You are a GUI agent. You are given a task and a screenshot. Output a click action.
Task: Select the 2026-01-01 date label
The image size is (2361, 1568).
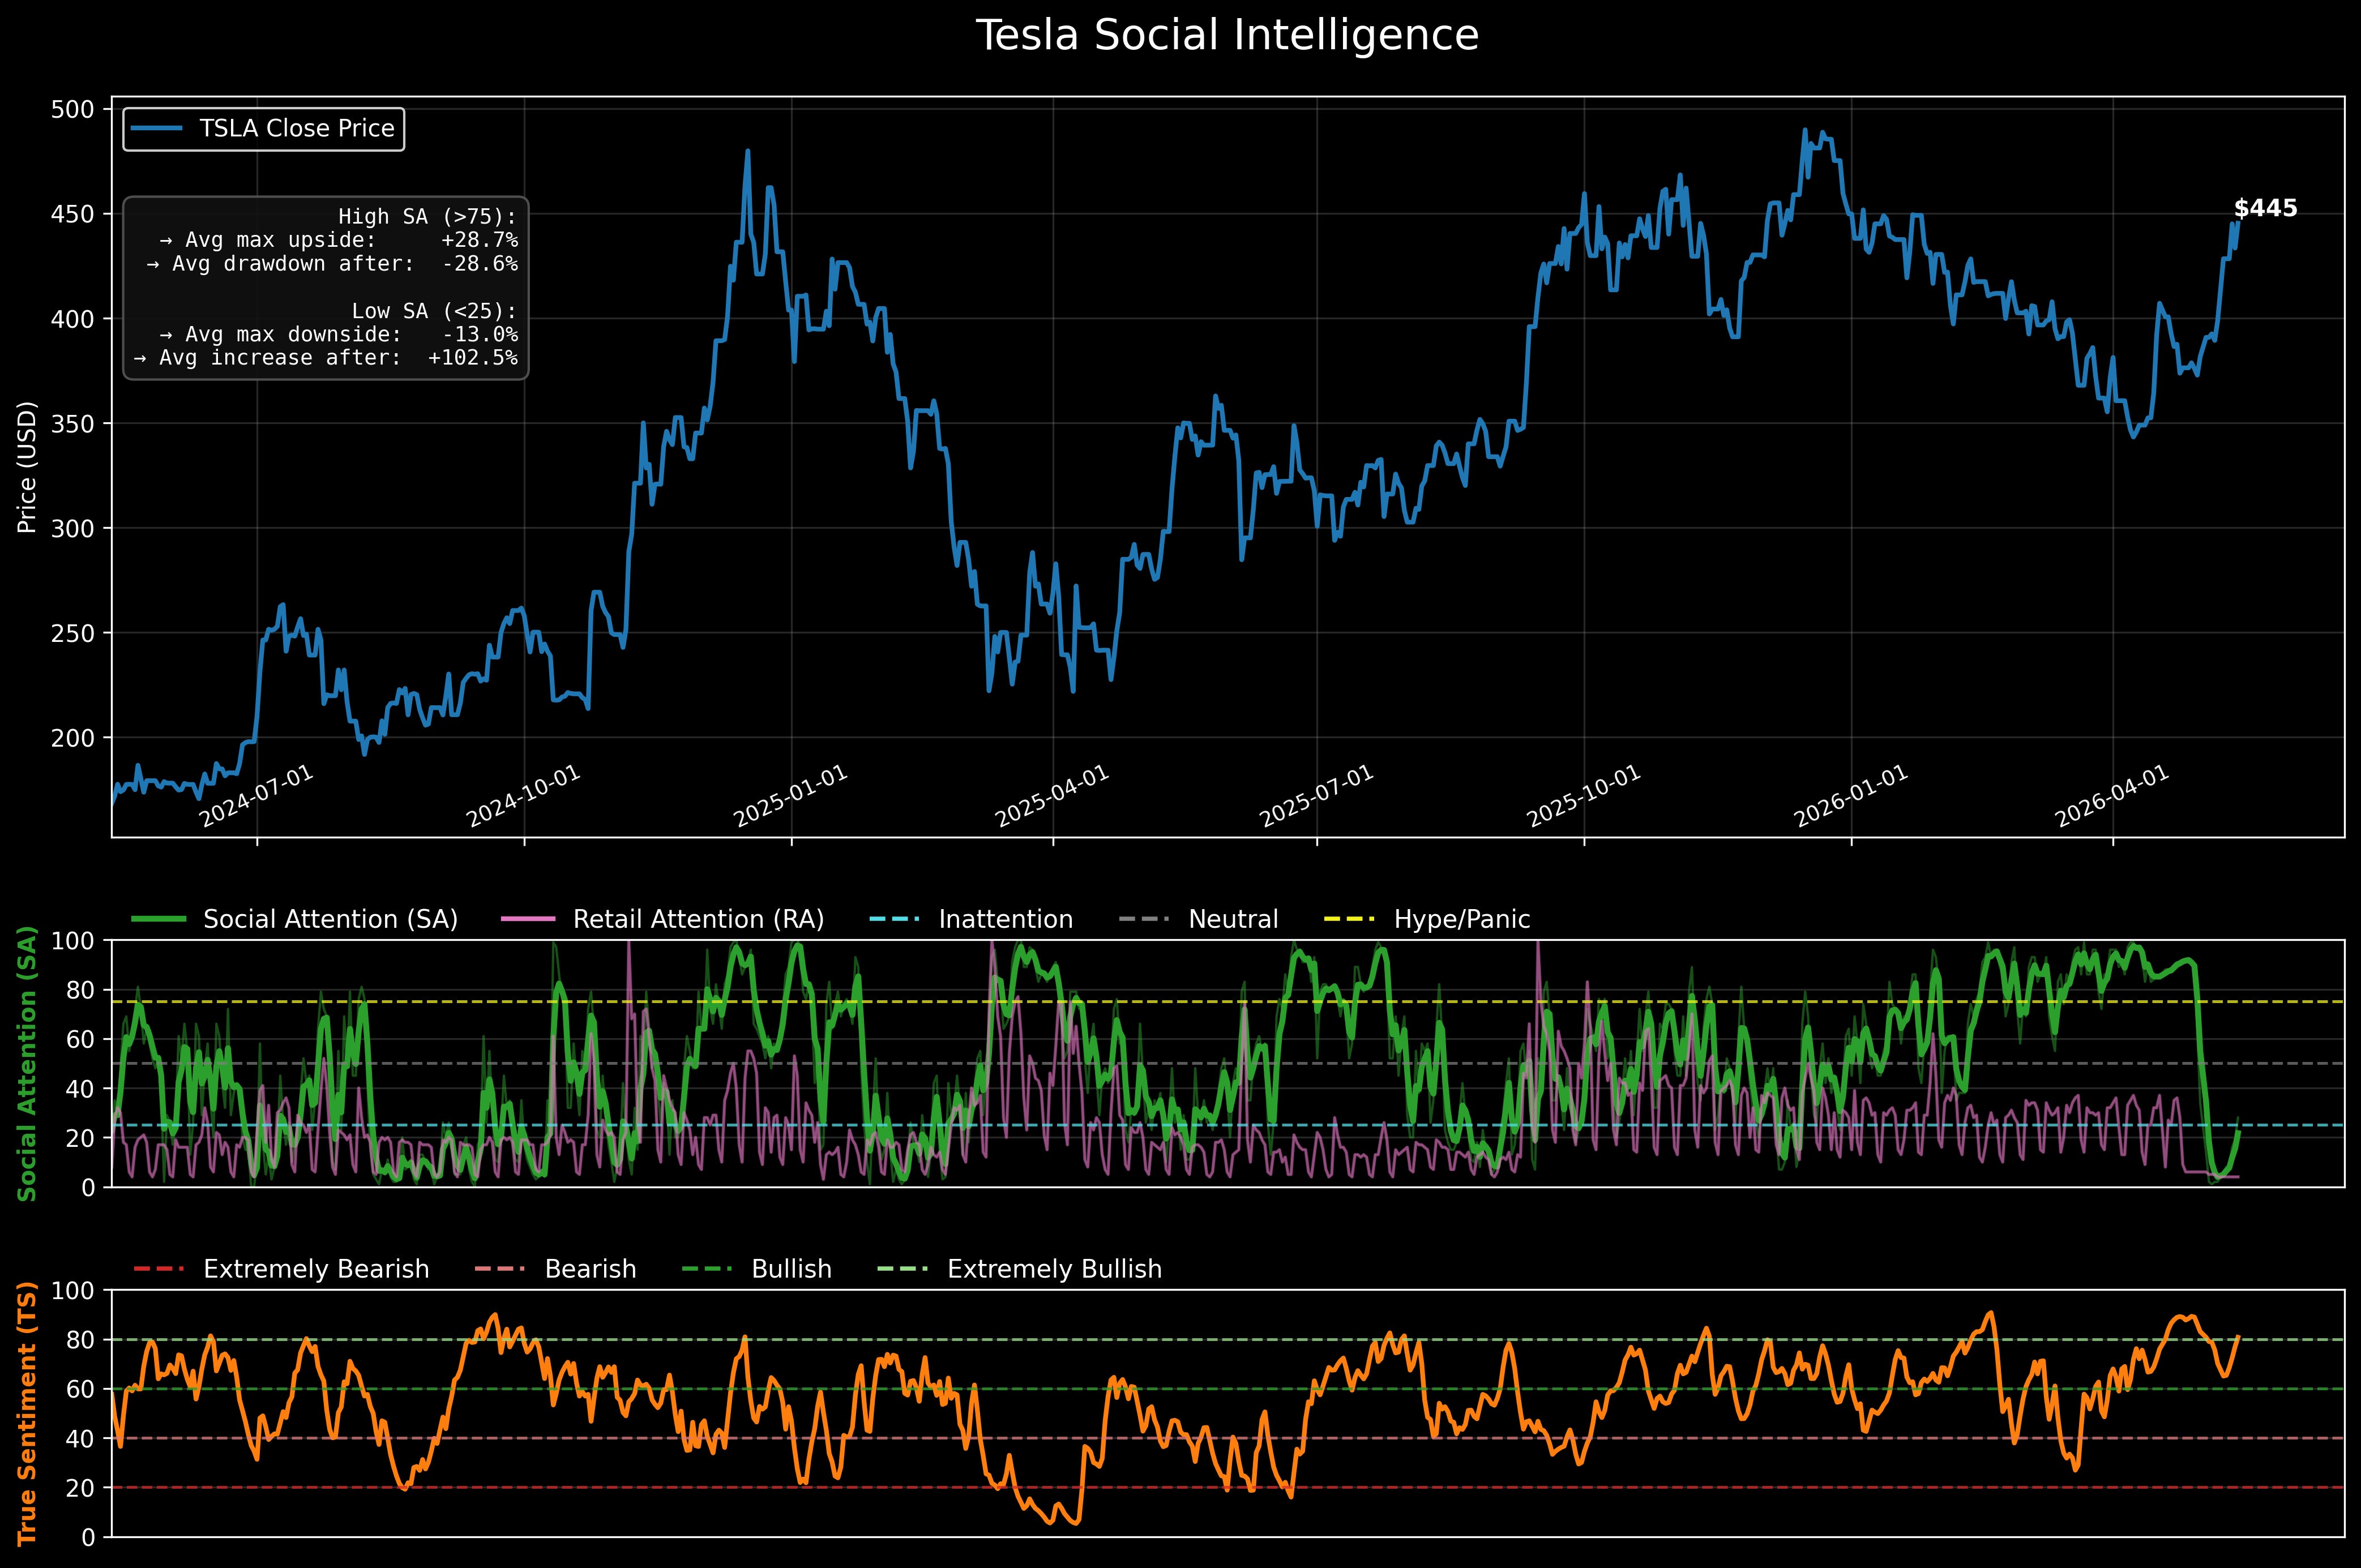tap(1851, 798)
